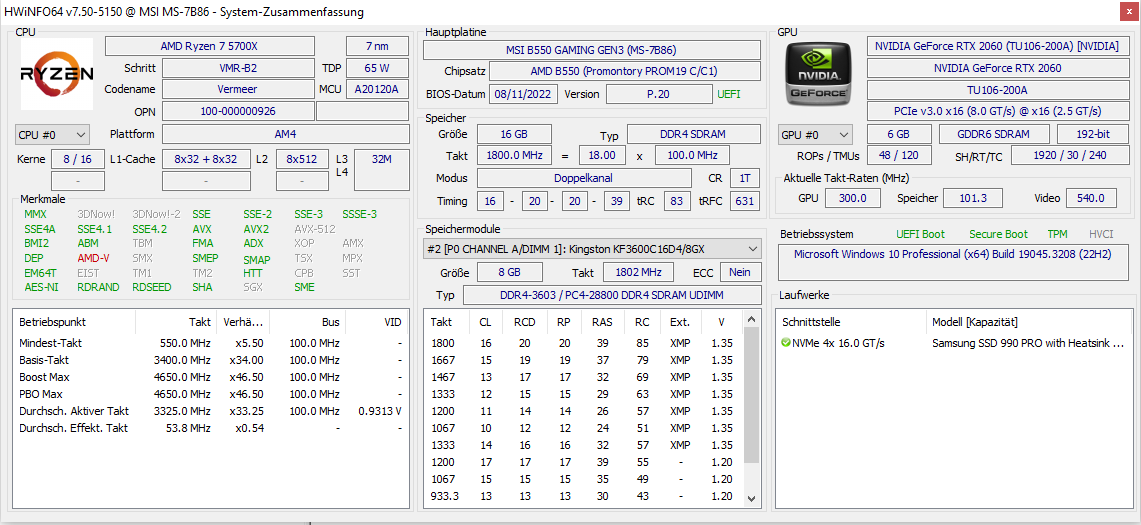Click the tRFC value 631
This screenshot has width=1141, height=525.
point(745,201)
